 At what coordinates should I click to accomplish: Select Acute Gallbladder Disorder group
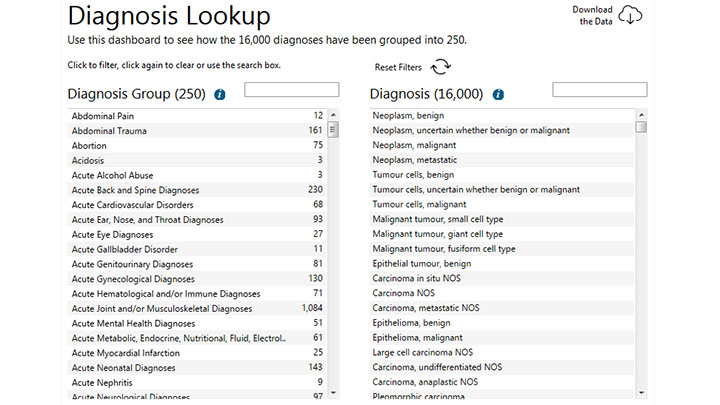point(197,249)
